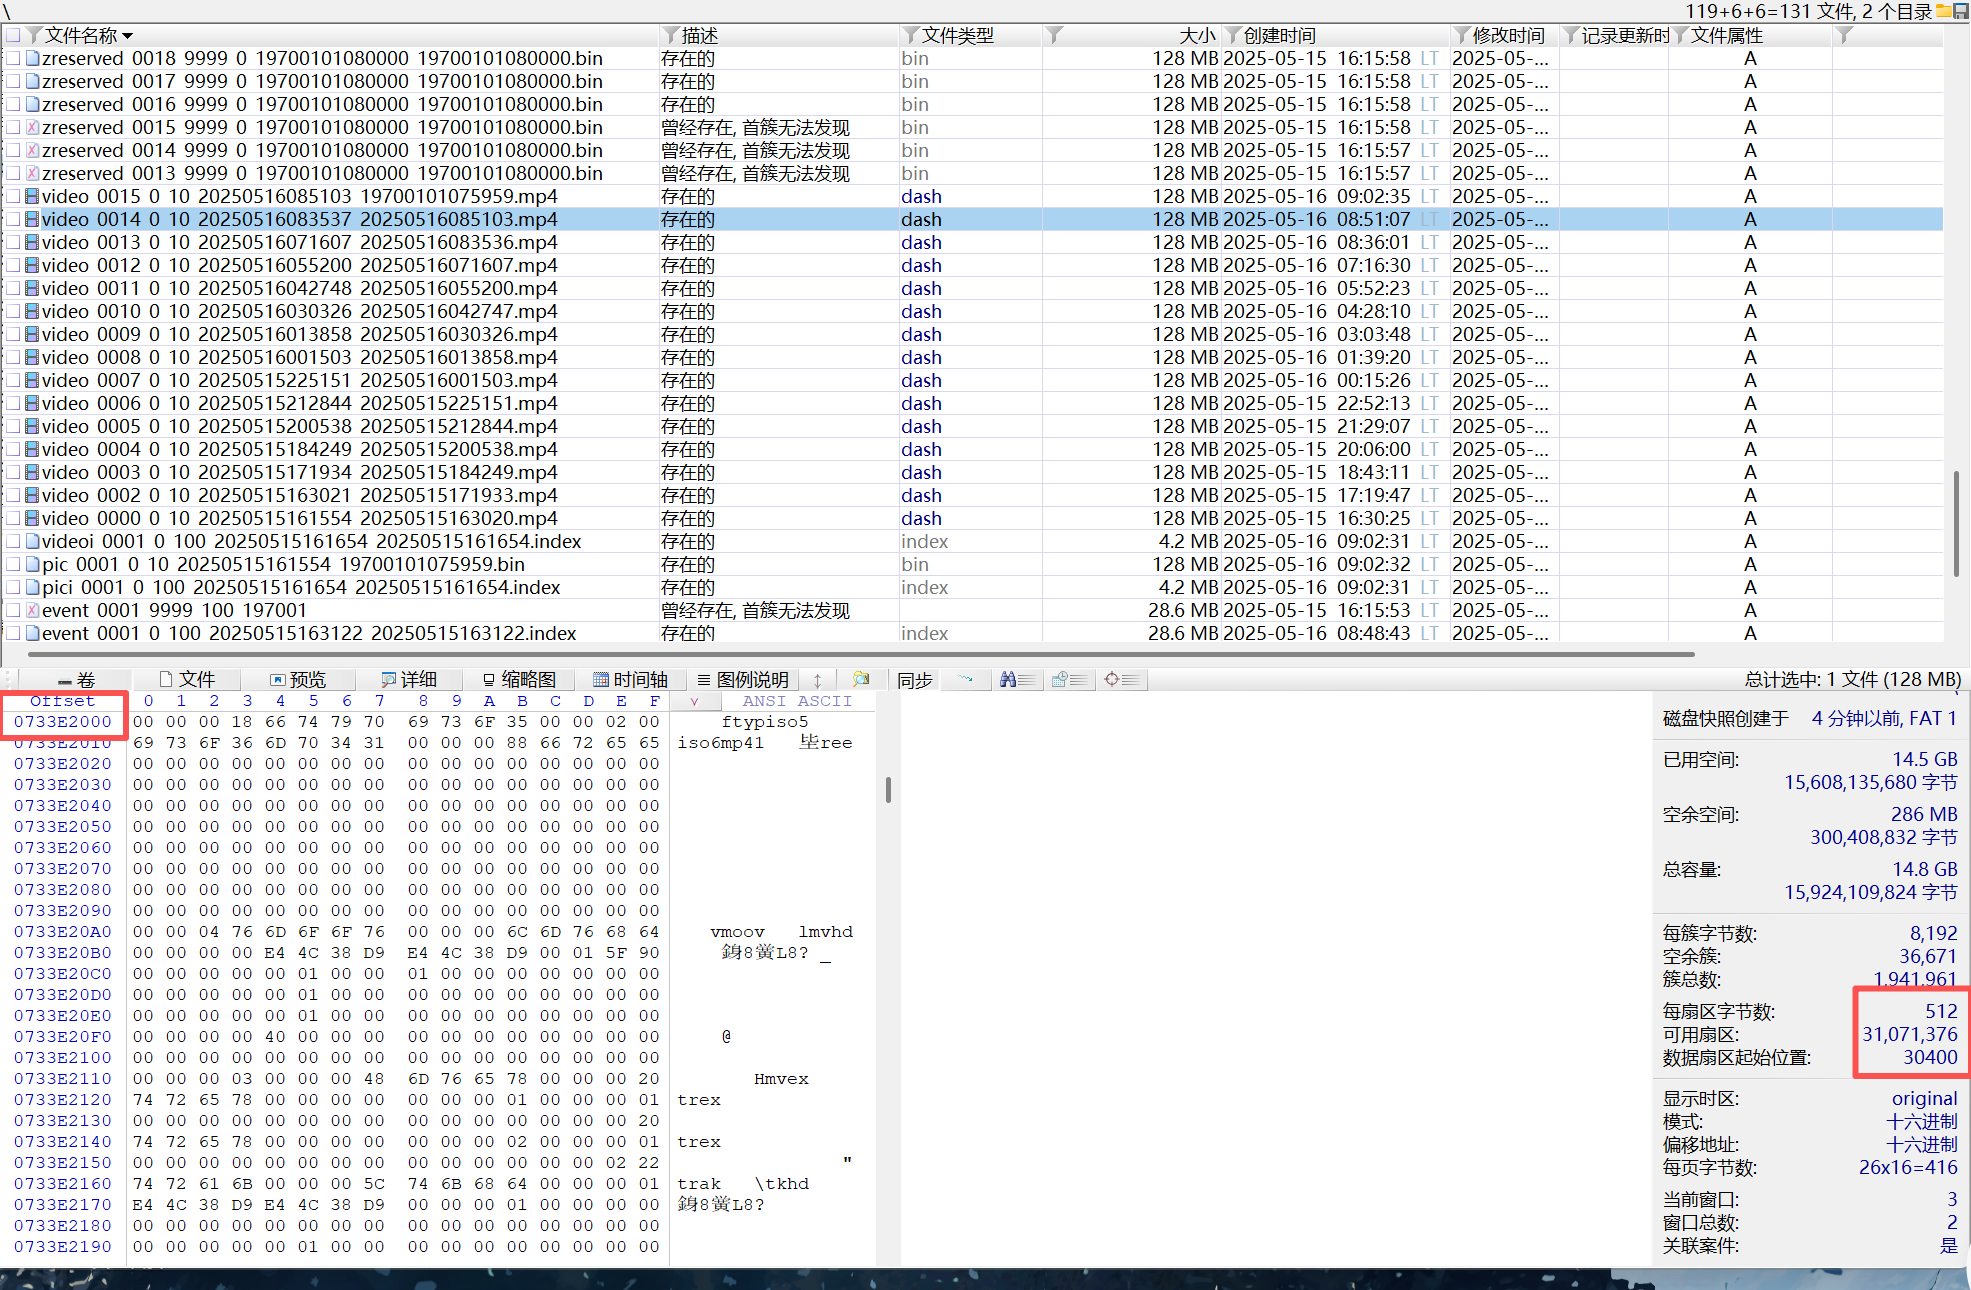Switch to the 预览 tab
Image resolution: width=1971 pixels, height=1290 pixels.
coord(298,680)
